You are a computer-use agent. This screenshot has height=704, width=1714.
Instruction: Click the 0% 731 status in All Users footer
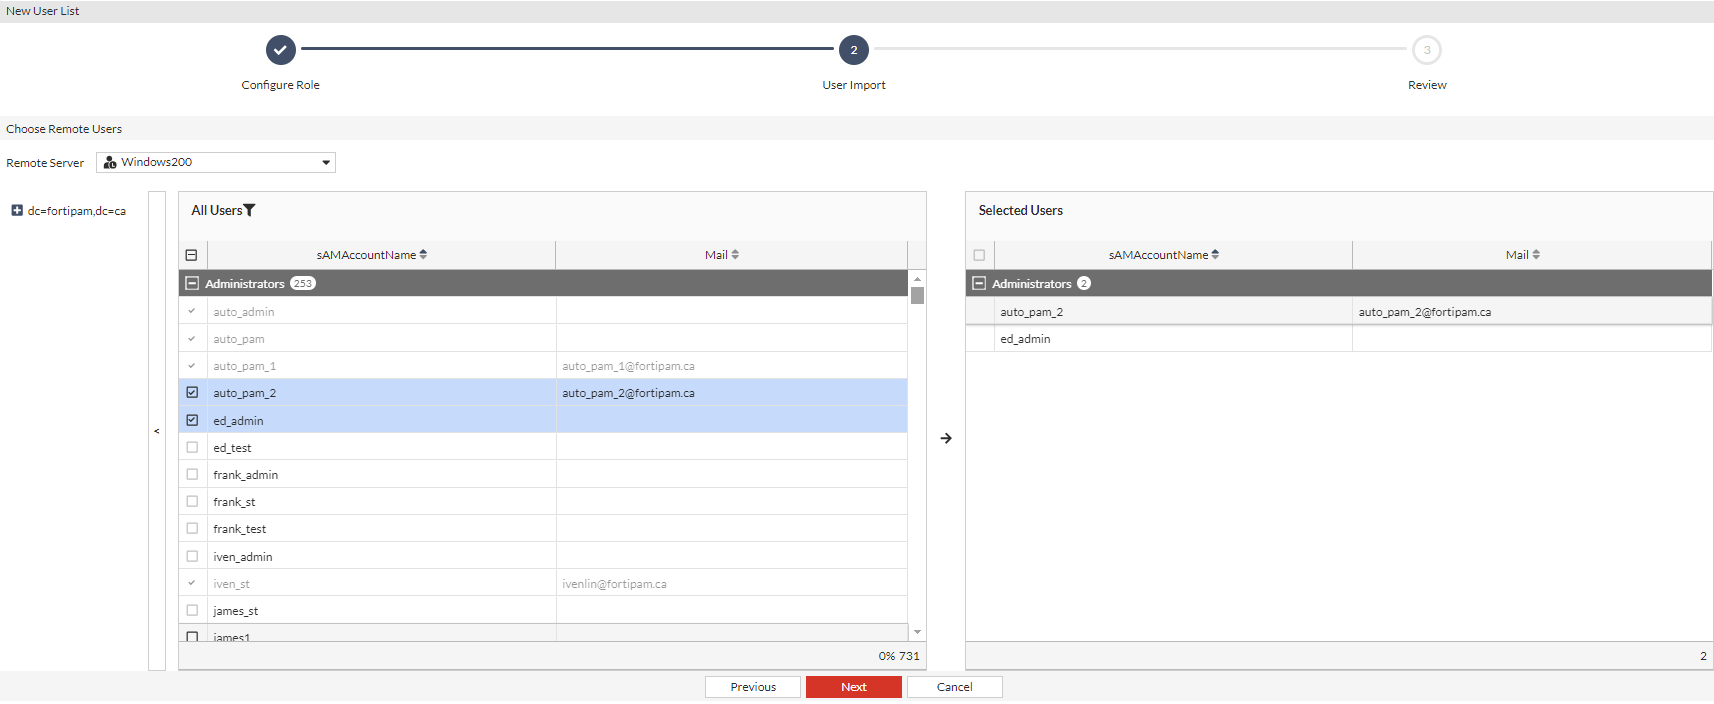coord(899,656)
